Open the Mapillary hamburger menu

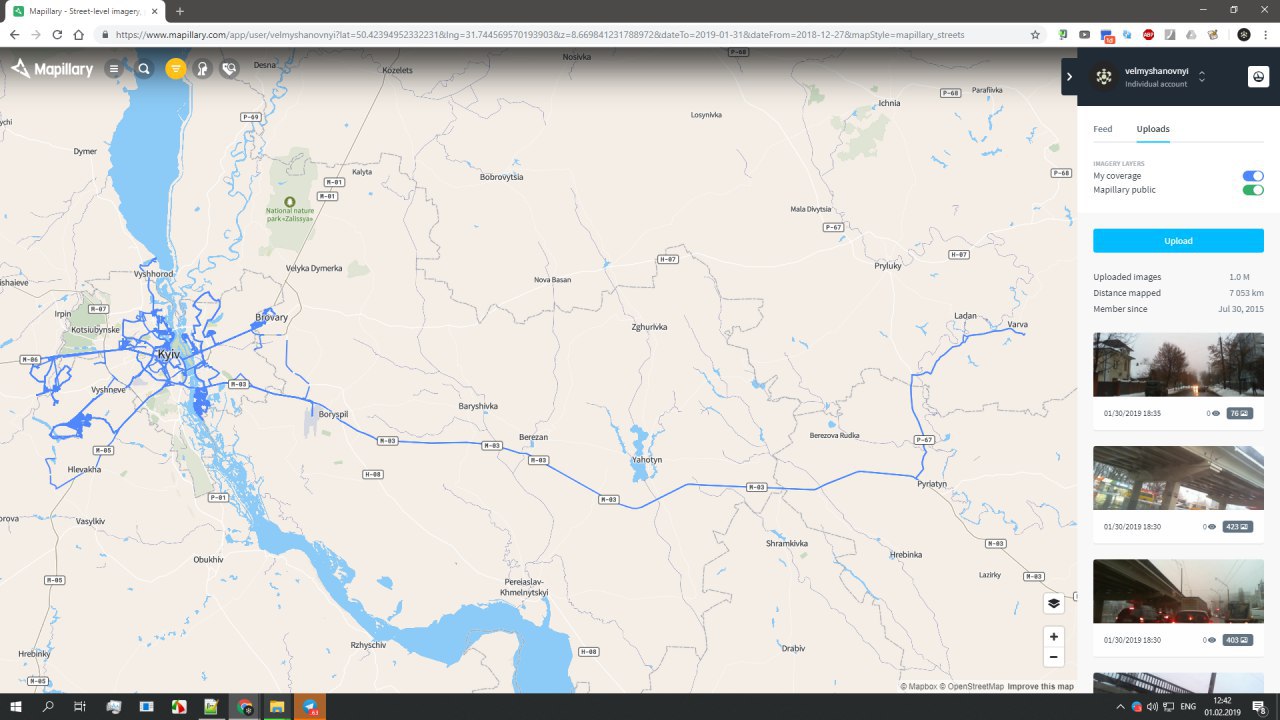114,69
